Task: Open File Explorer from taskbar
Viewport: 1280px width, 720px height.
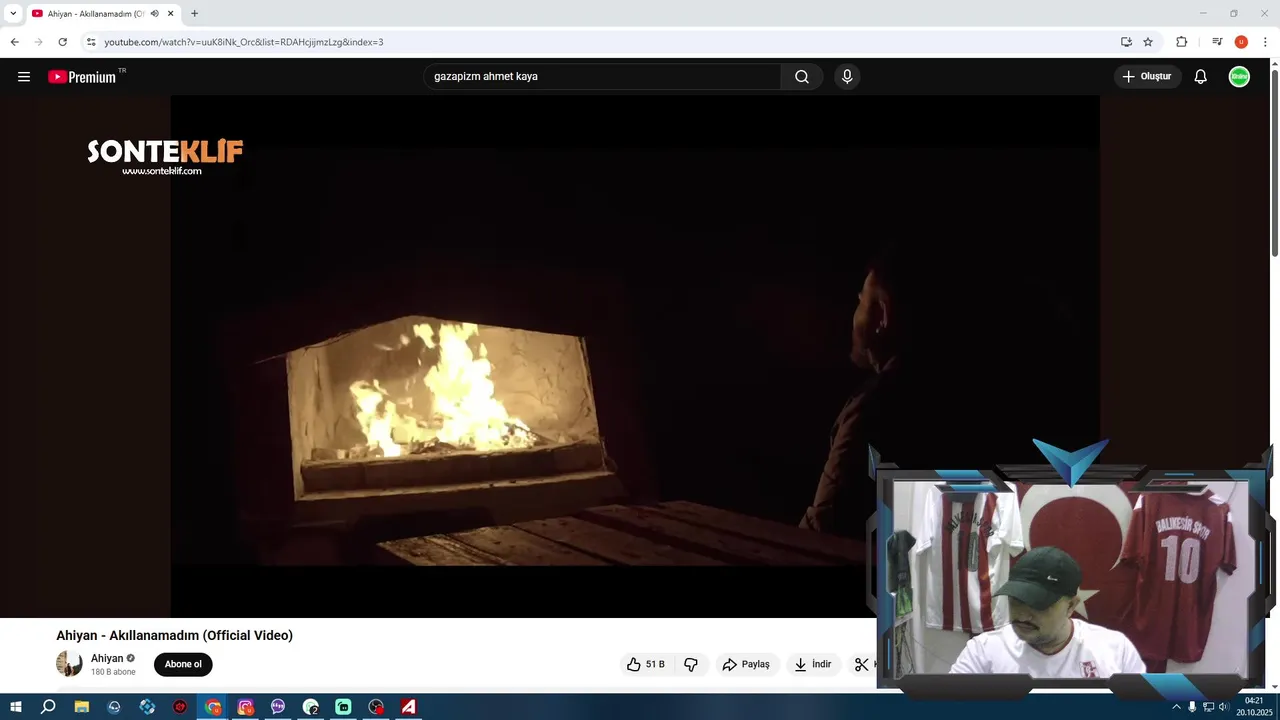Action: [x=82, y=707]
